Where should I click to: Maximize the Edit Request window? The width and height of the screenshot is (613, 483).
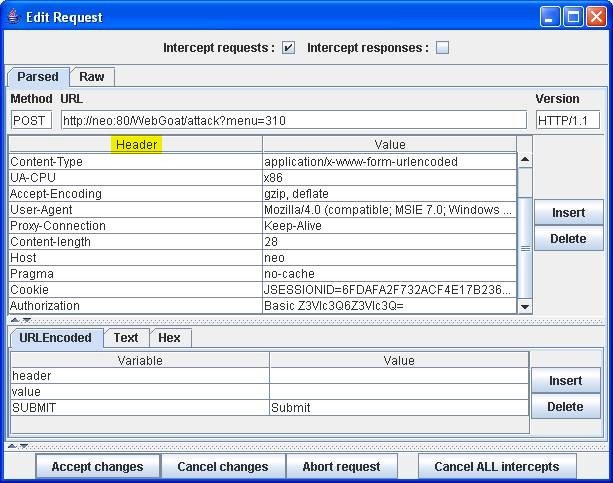(x=573, y=17)
